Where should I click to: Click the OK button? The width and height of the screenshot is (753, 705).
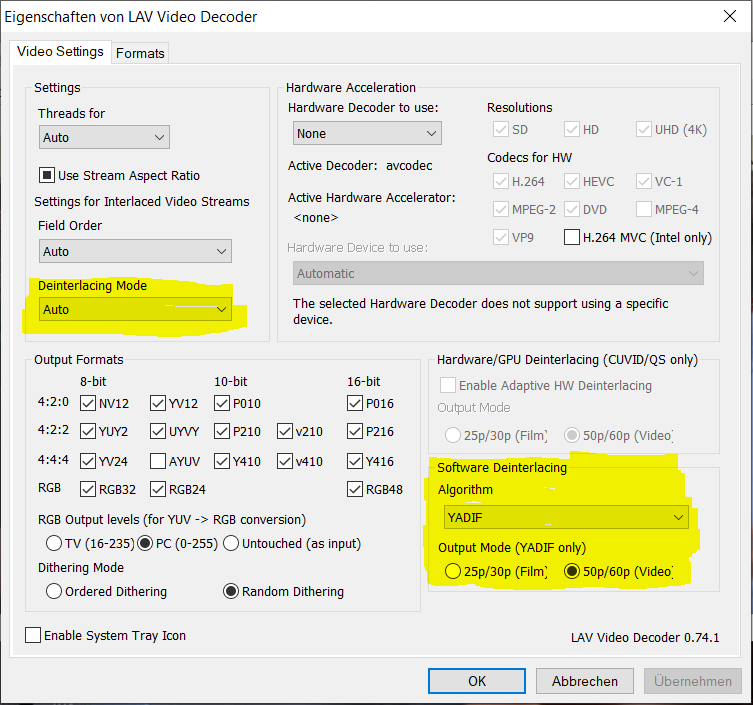point(477,681)
